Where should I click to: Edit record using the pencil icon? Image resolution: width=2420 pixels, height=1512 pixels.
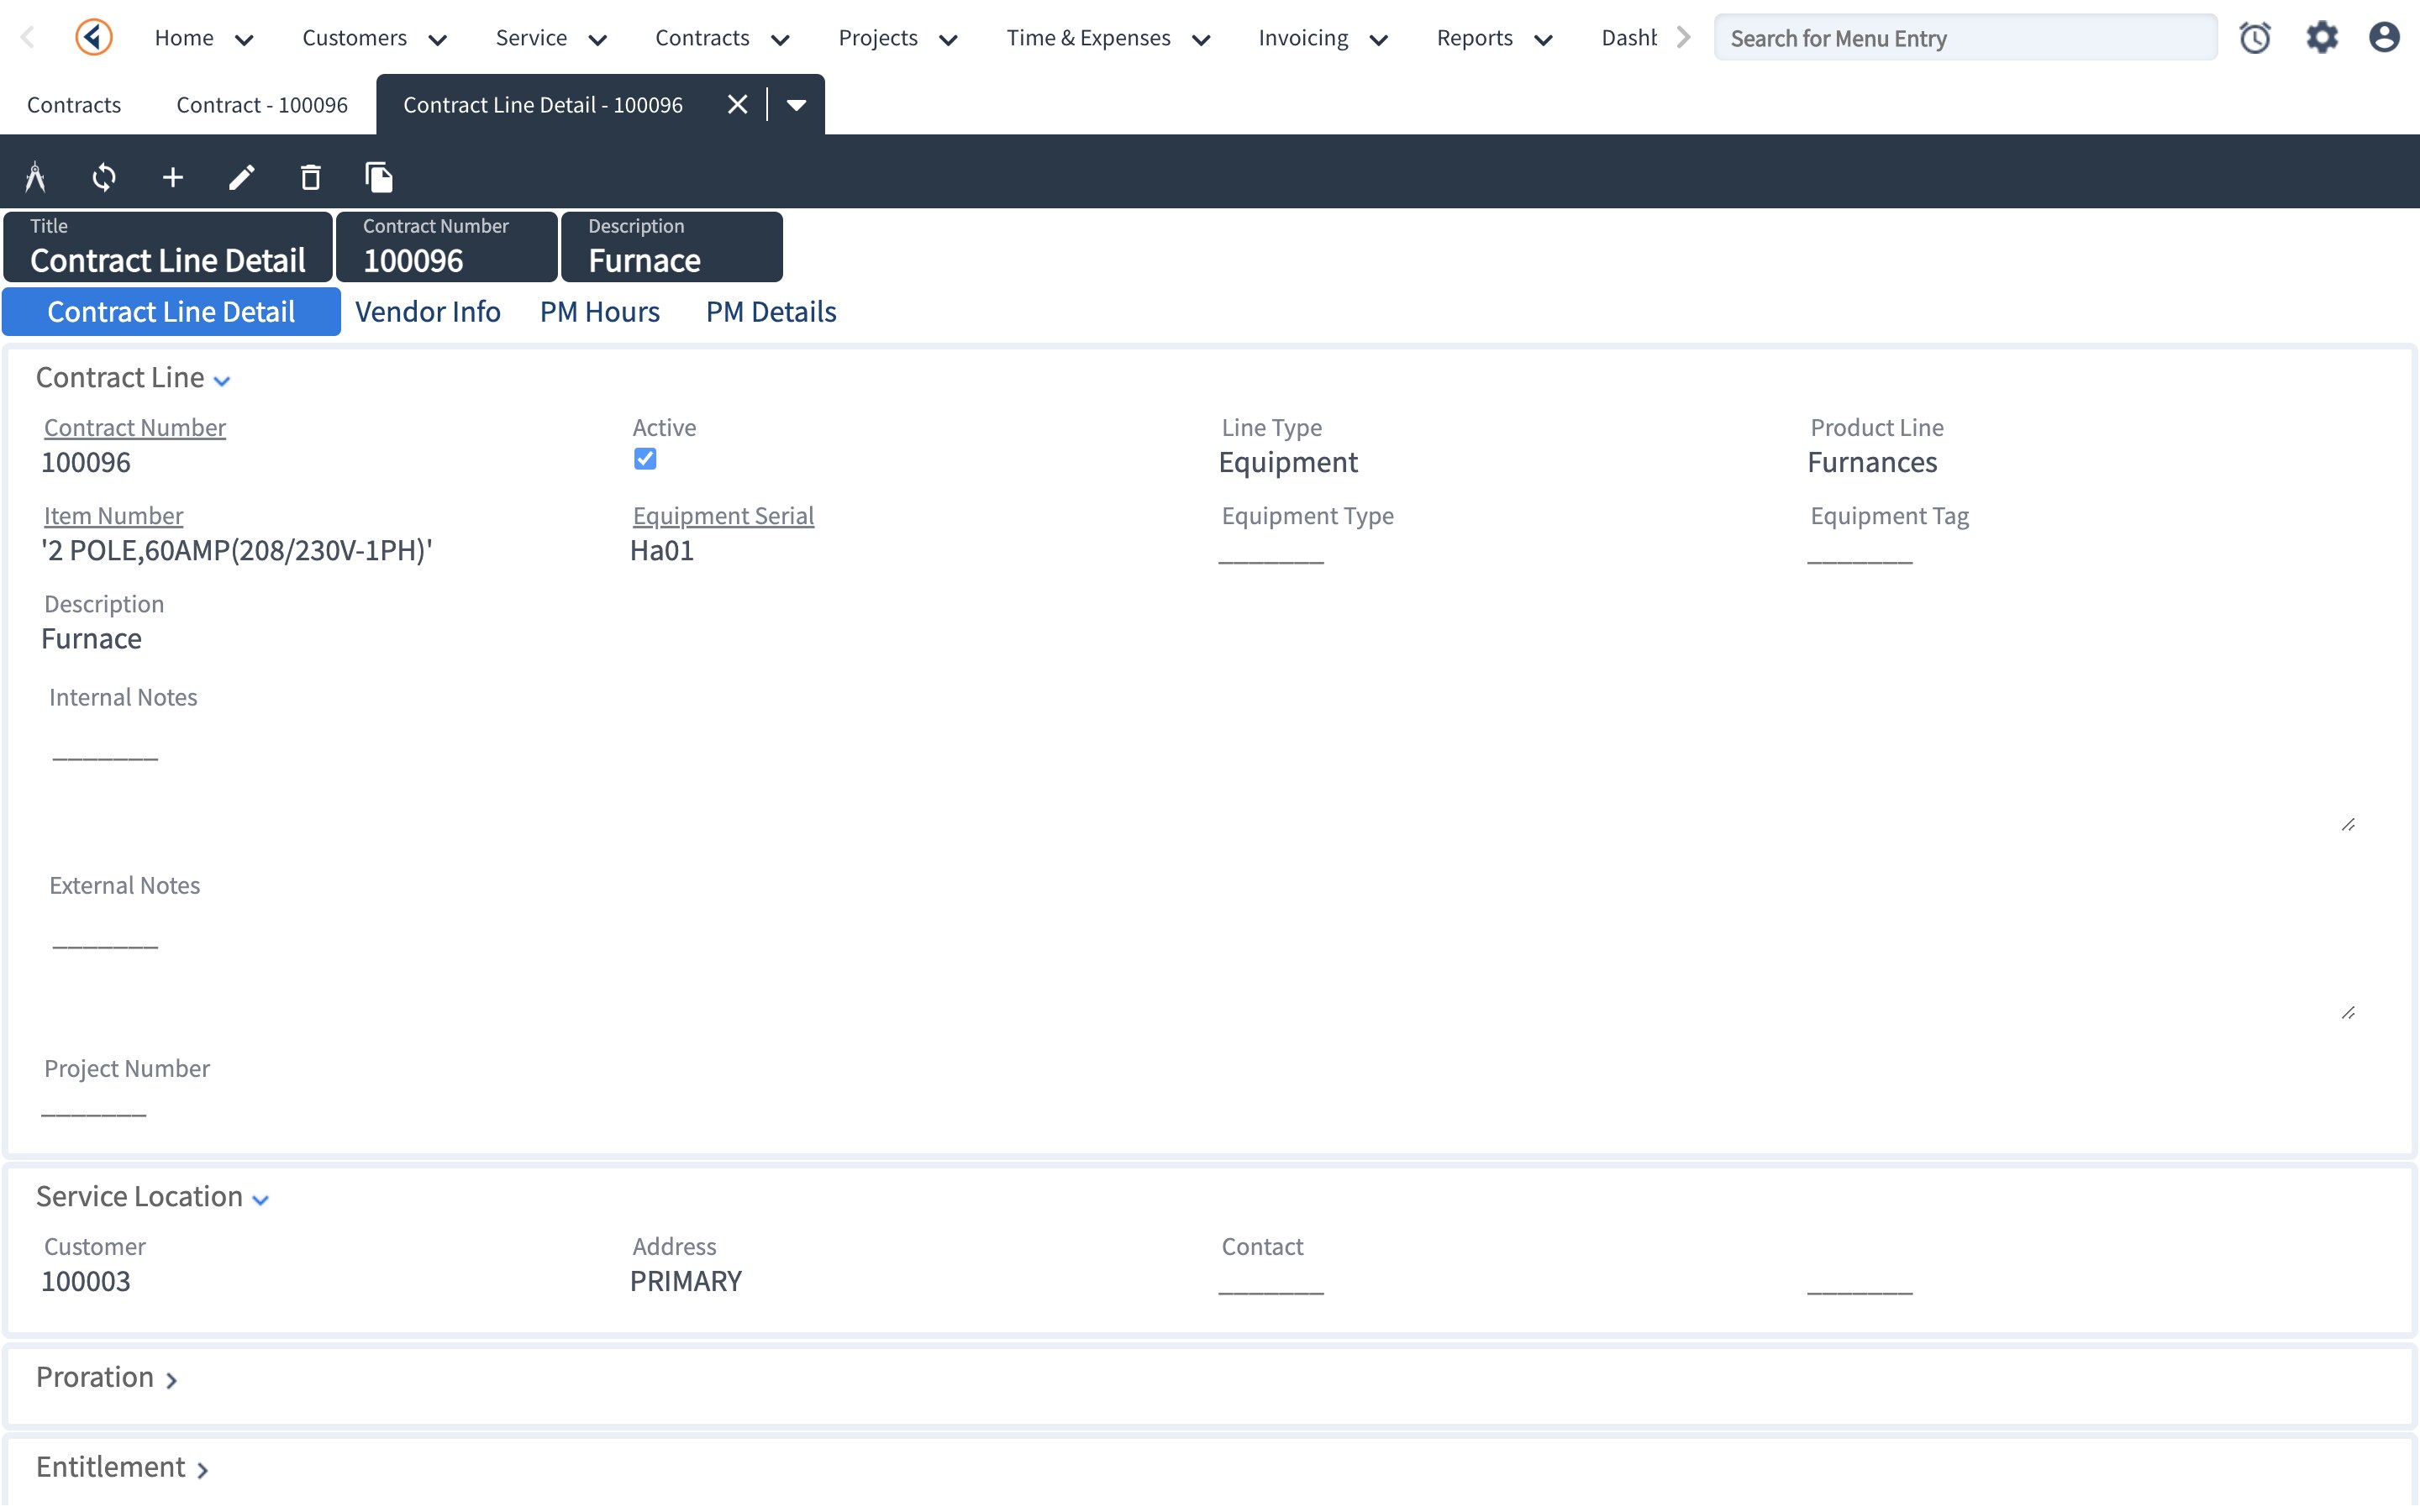click(242, 177)
